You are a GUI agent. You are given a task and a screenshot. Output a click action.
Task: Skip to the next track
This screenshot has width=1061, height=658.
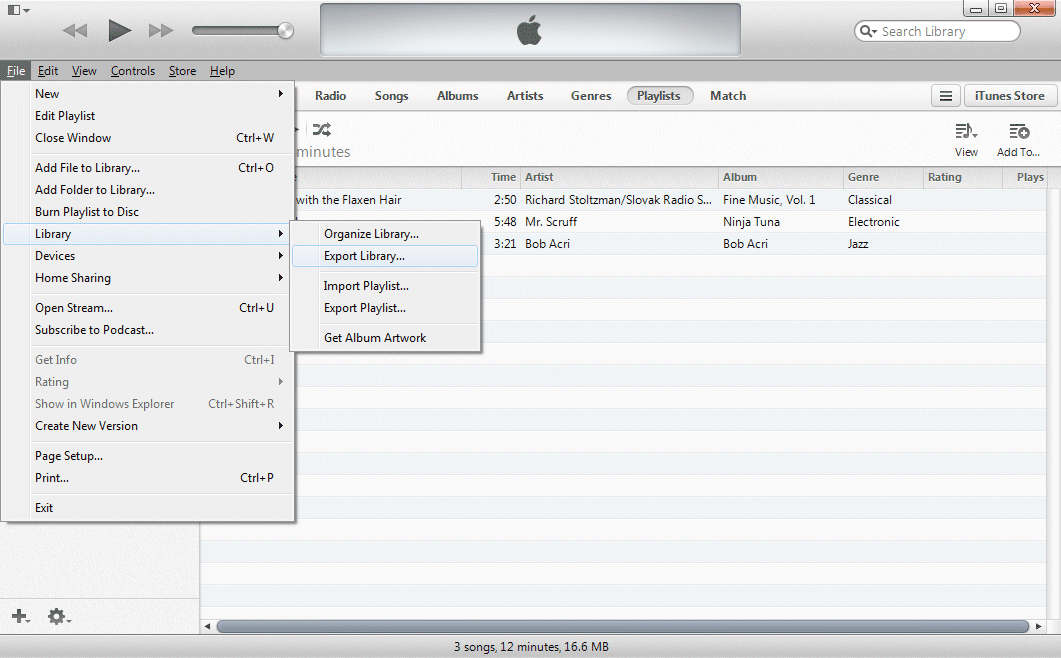(x=161, y=30)
